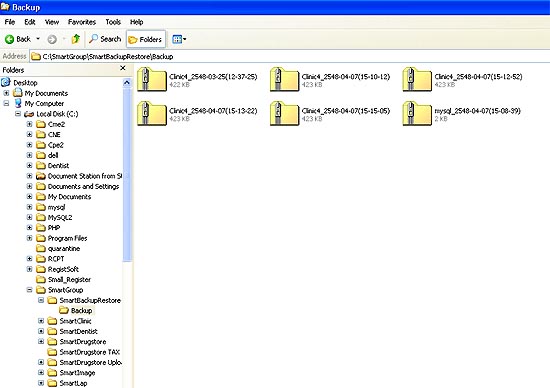
Task: Expand the Cme2 folder node
Action: pyautogui.click(x=29, y=124)
